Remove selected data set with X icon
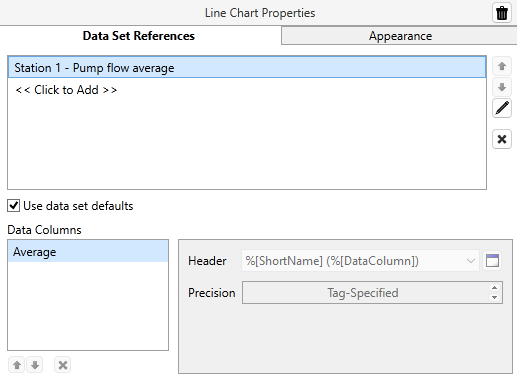Screen dimensions: 517x390 click(502, 139)
